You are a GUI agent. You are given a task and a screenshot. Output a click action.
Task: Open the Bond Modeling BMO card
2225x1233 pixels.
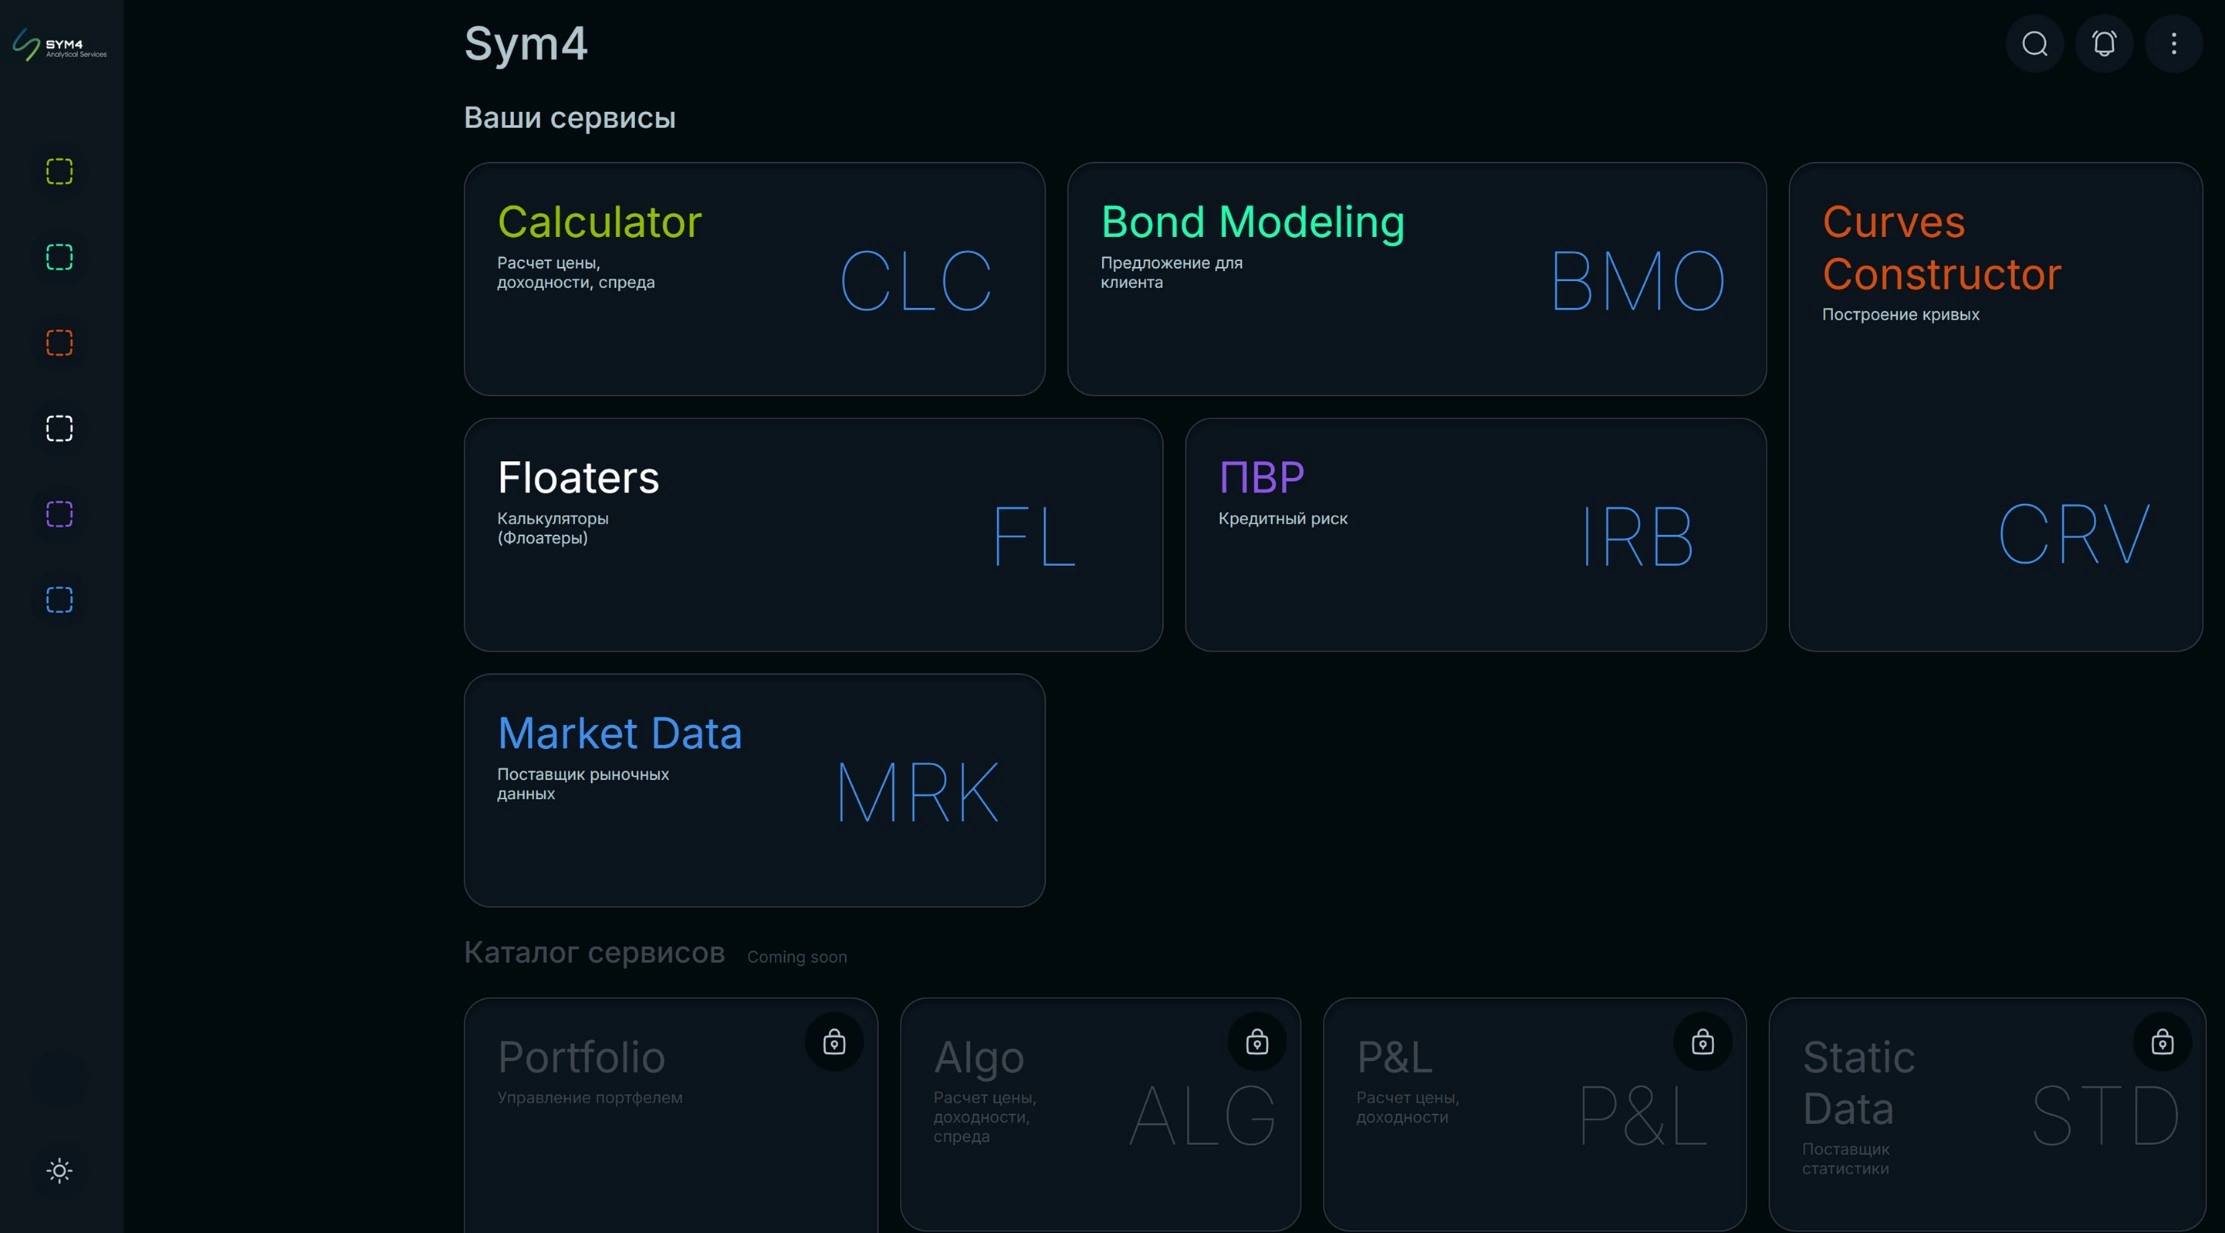1416,279
